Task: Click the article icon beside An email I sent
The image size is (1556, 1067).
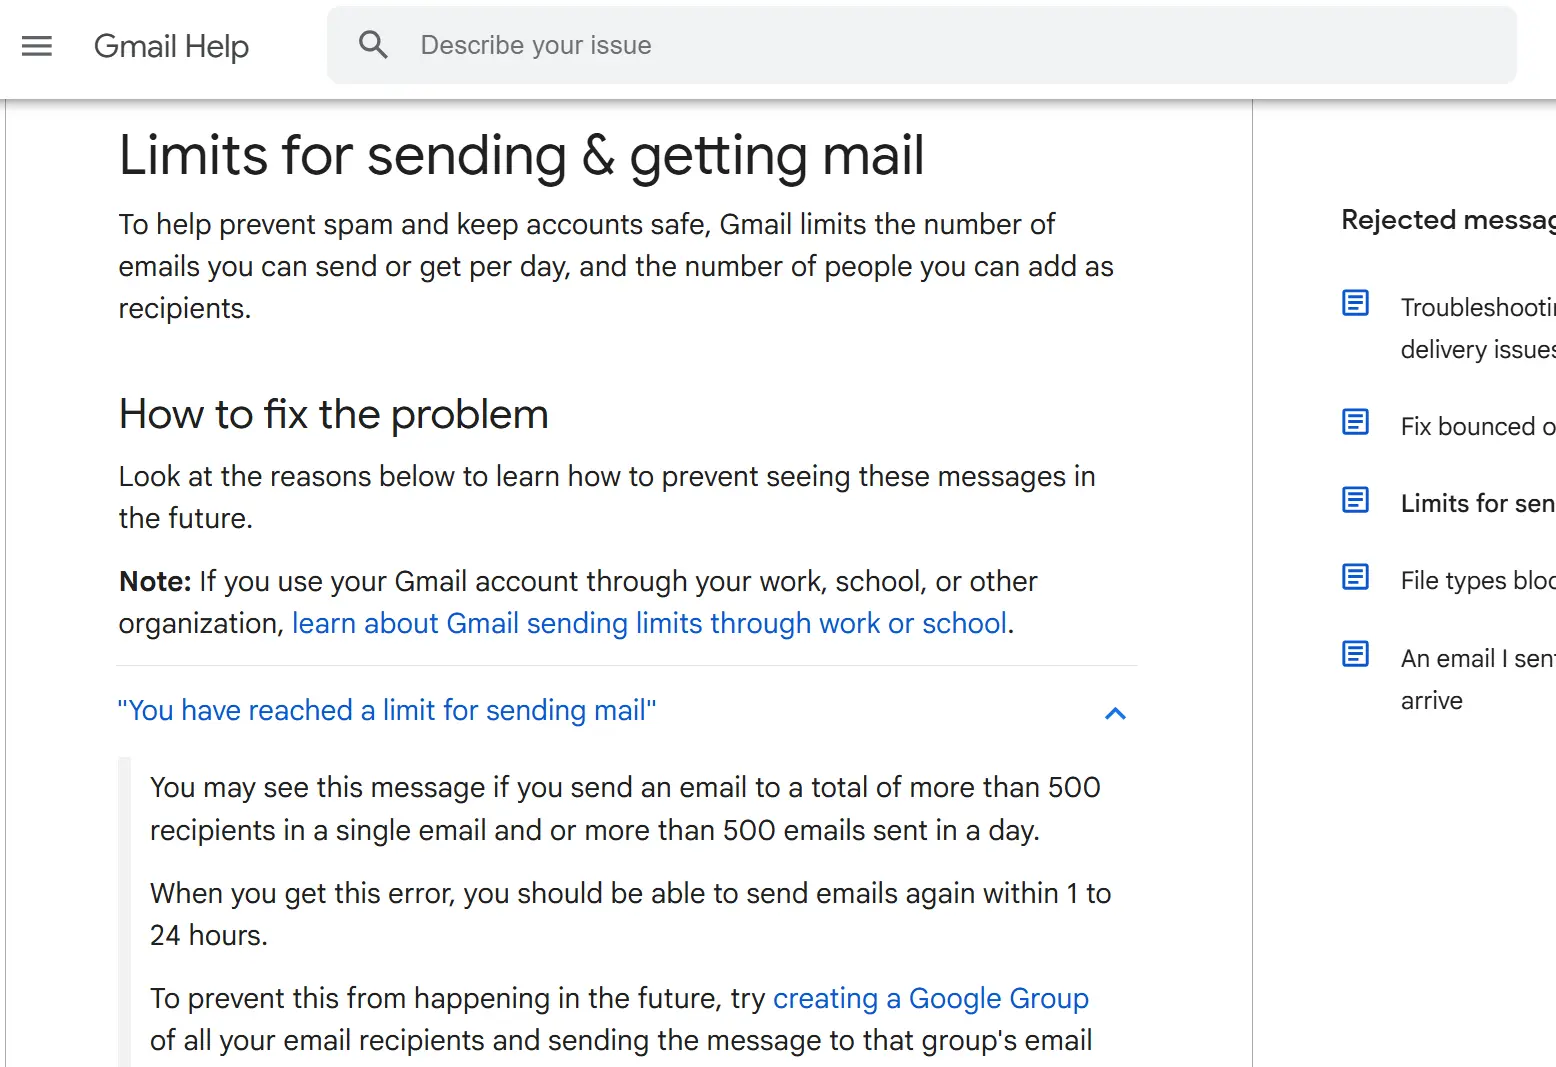Action: [1355, 653]
